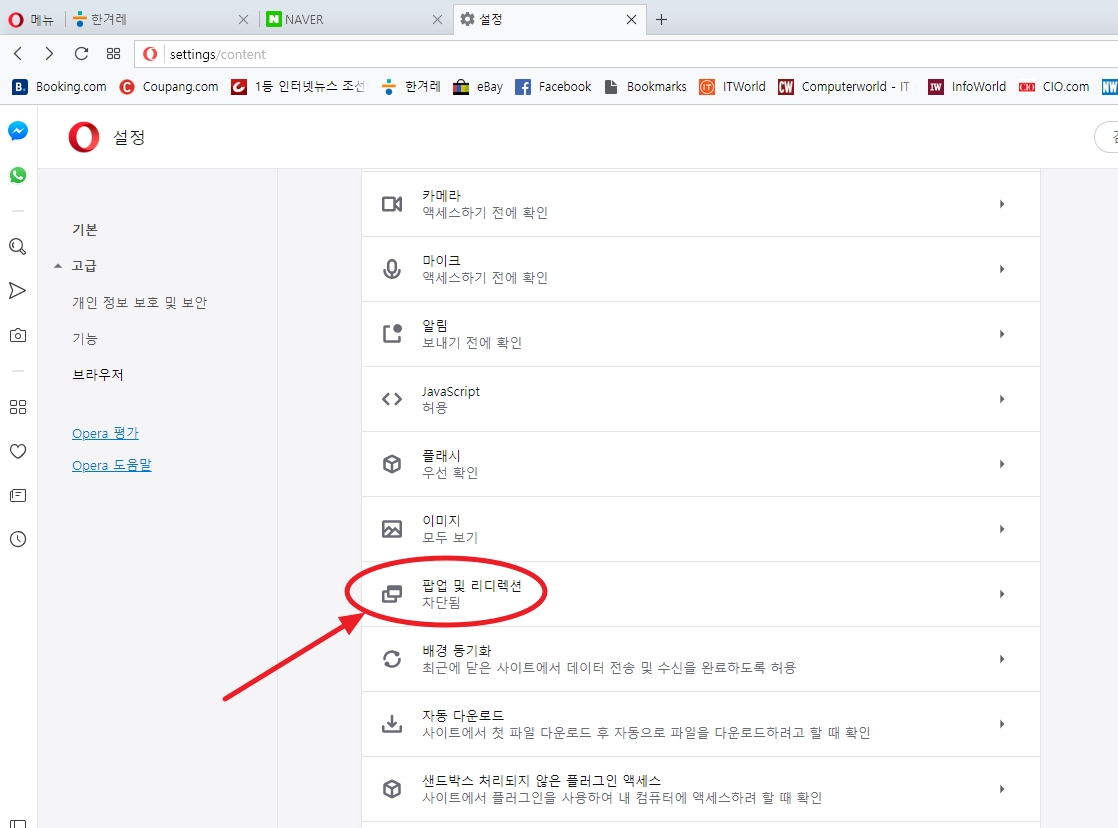Expand the JavaScript settings row arrow
Image resolution: width=1118 pixels, height=828 pixels.
click(1001, 399)
